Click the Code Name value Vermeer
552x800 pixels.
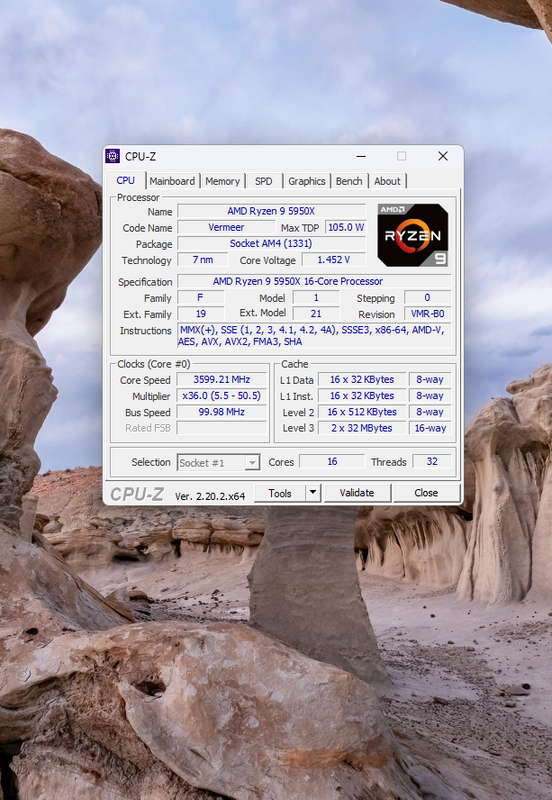[x=226, y=227]
